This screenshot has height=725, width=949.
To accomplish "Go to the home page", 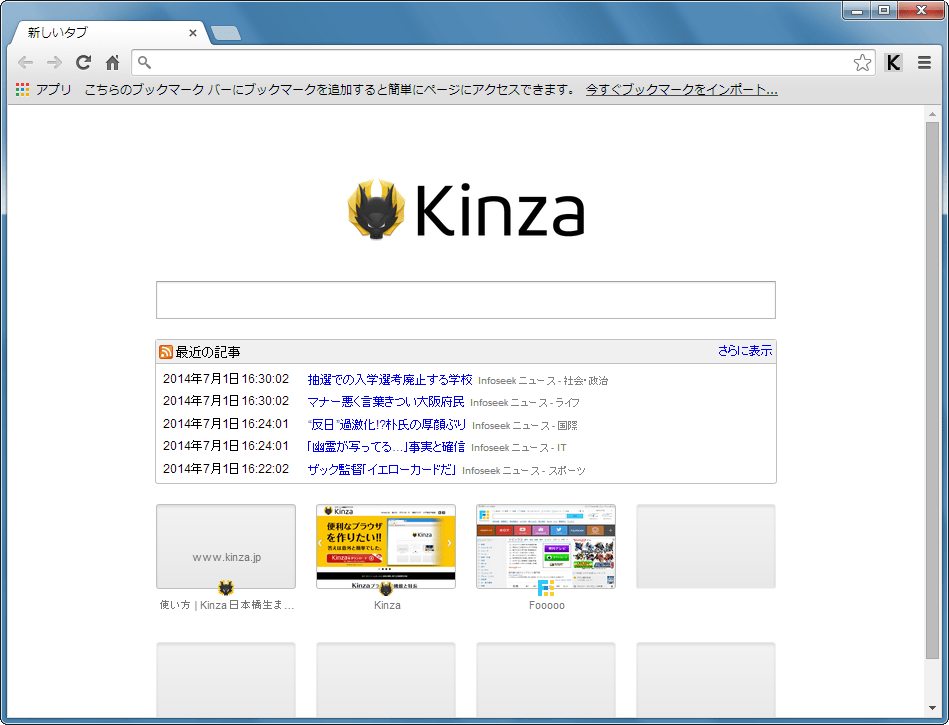I will pos(113,62).
